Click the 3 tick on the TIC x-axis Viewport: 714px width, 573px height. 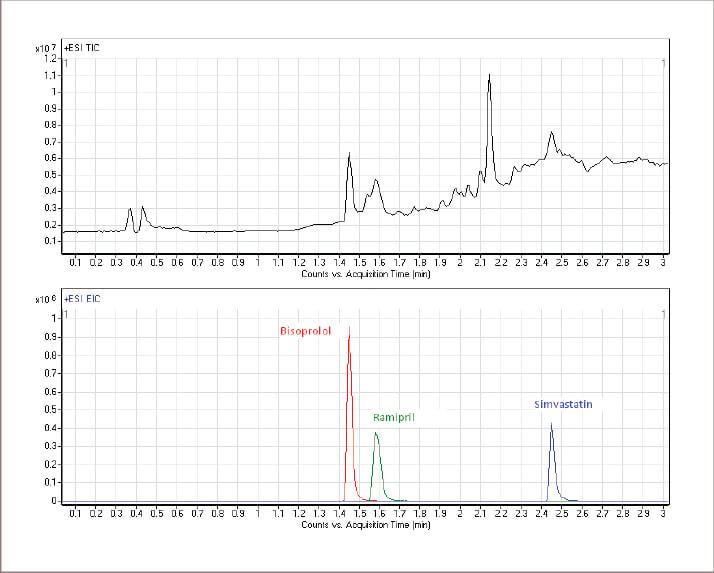point(663,263)
